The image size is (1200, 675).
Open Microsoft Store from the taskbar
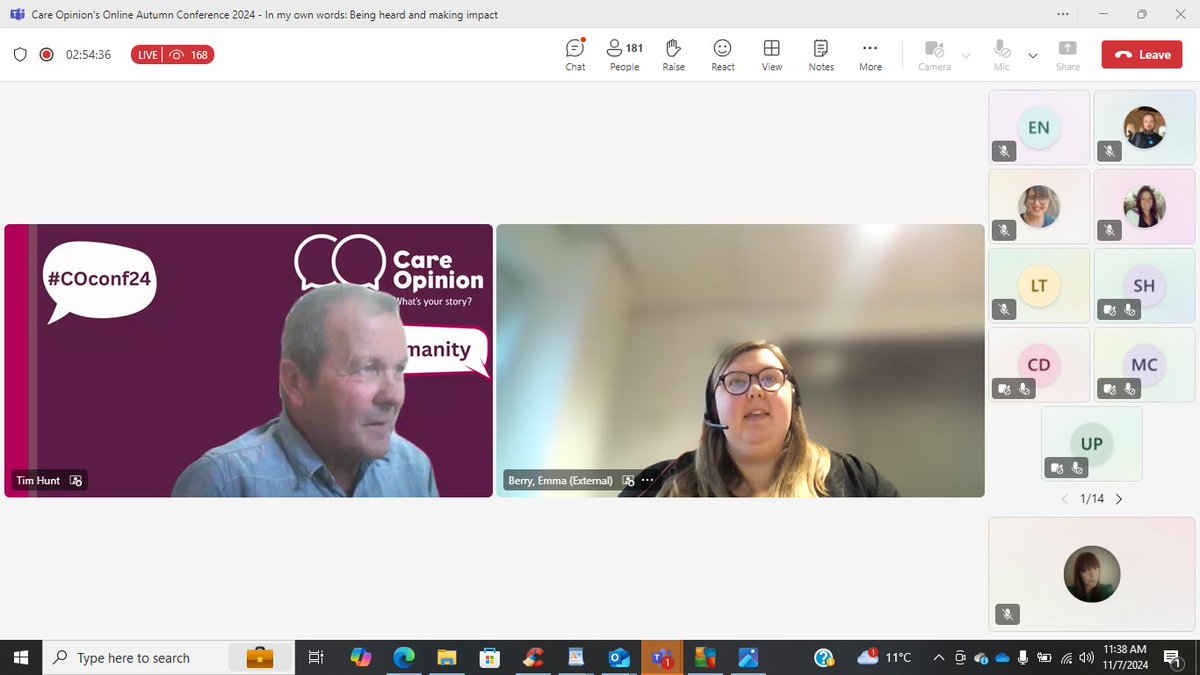tap(490, 657)
